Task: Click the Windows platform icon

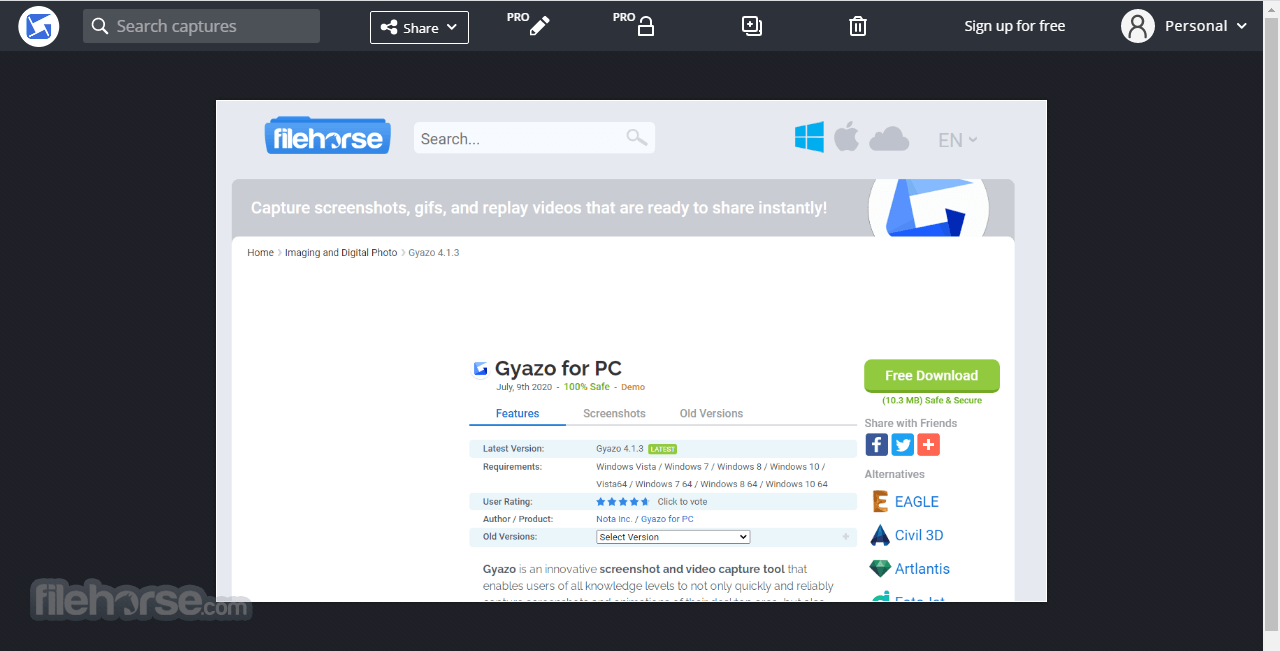Action: tap(809, 138)
